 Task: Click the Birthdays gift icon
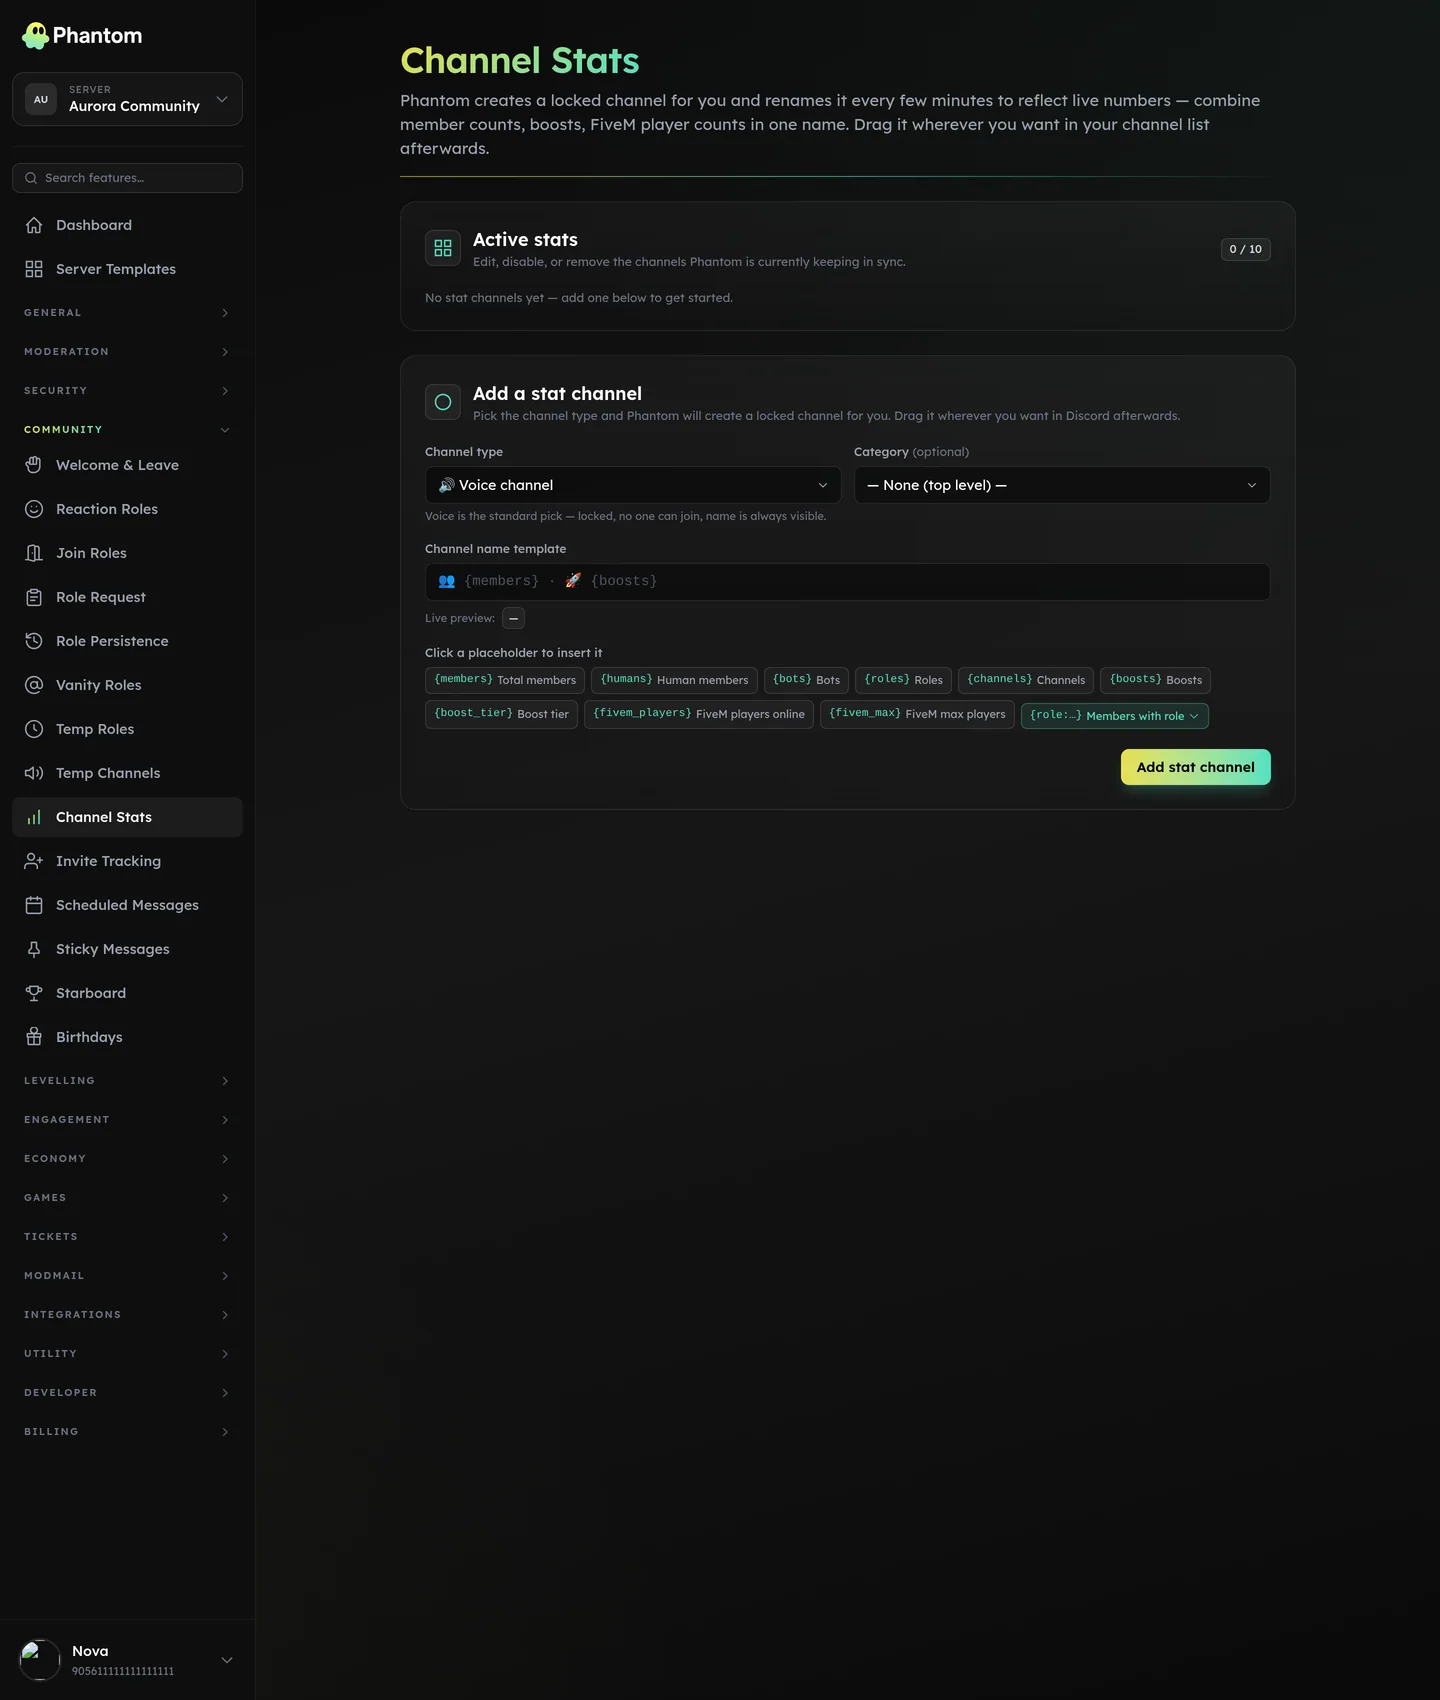pos(34,1037)
